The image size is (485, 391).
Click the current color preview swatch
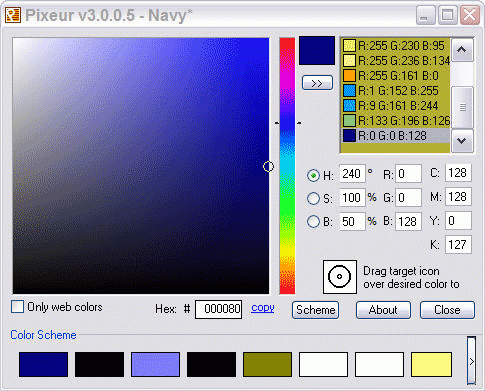(317, 51)
